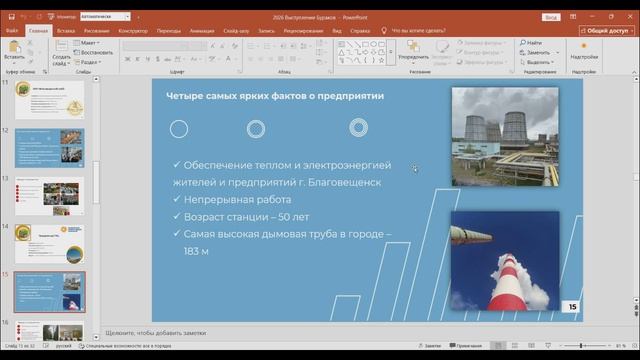
Task: Click the Share (Общий доступ) button
Action: pyautogui.click(x=607, y=31)
